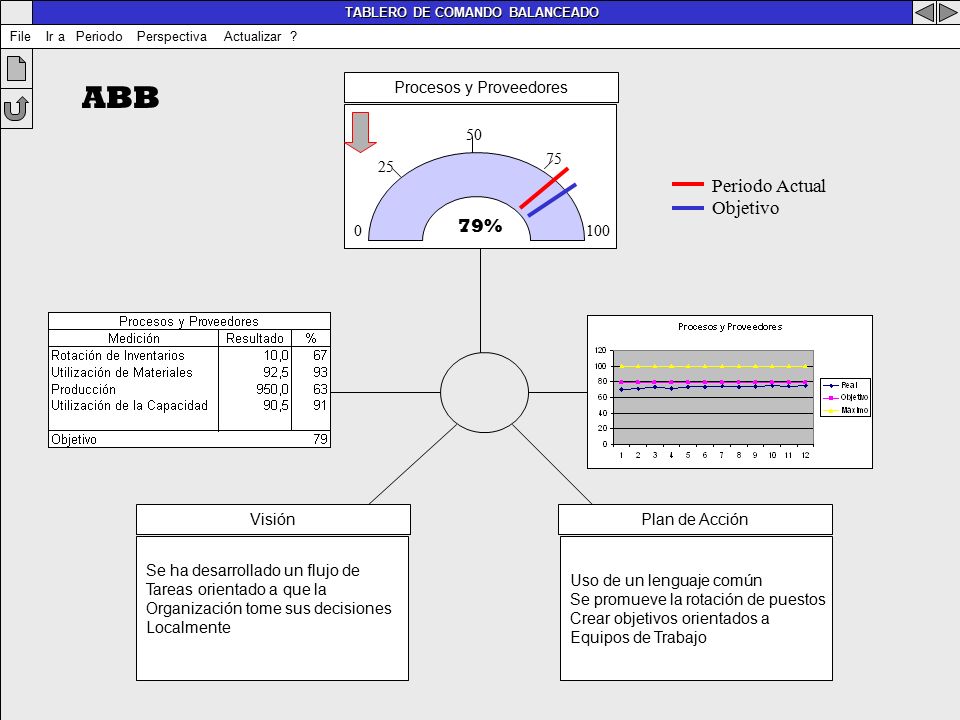Click the chart title Procesos y Proveedores
This screenshot has height=720, width=960.
coord(730,327)
